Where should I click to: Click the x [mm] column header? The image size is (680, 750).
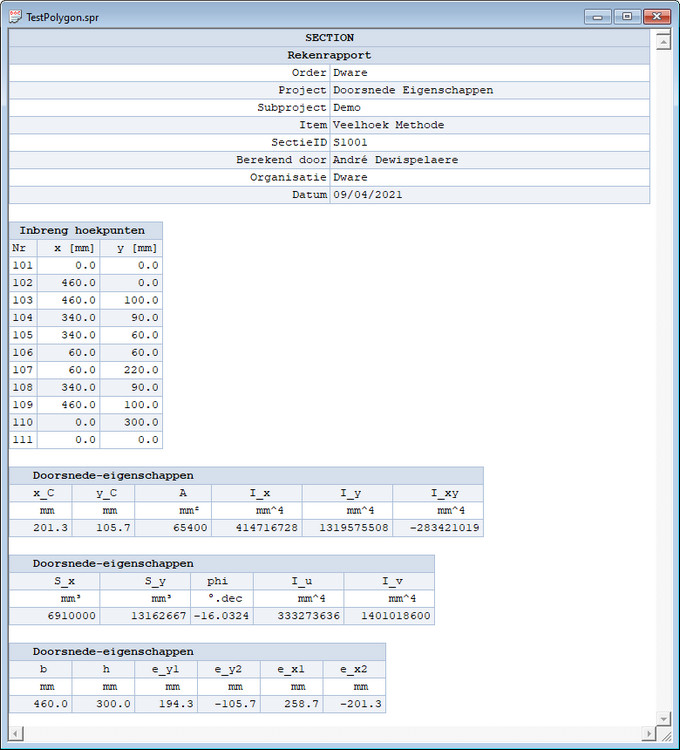tap(69, 248)
